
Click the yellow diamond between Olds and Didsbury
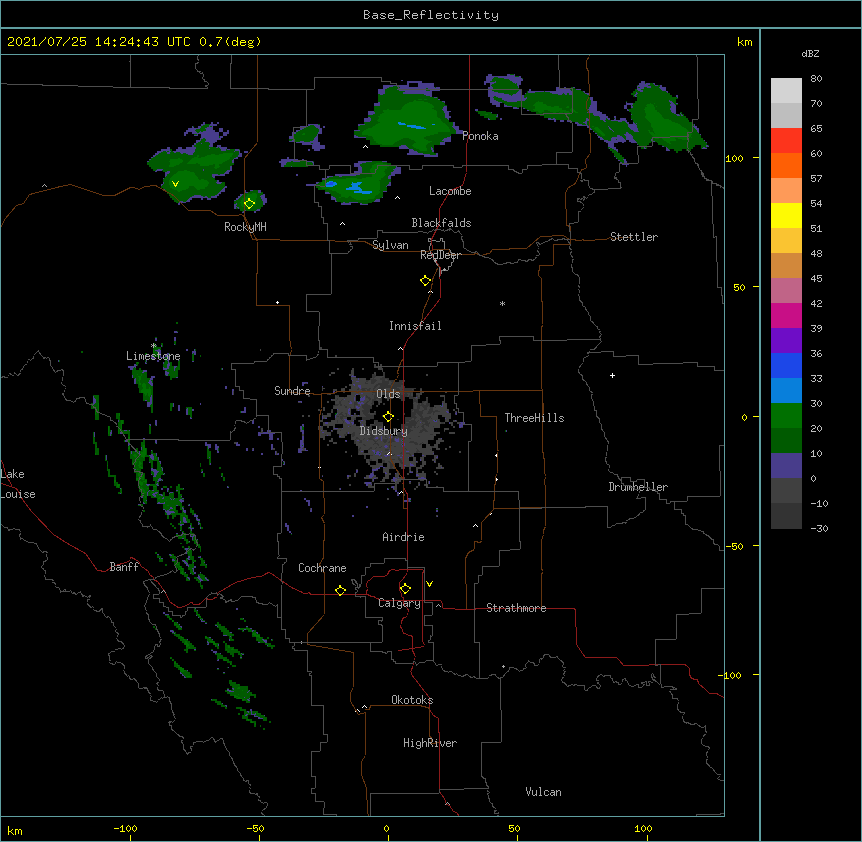point(388,416)
